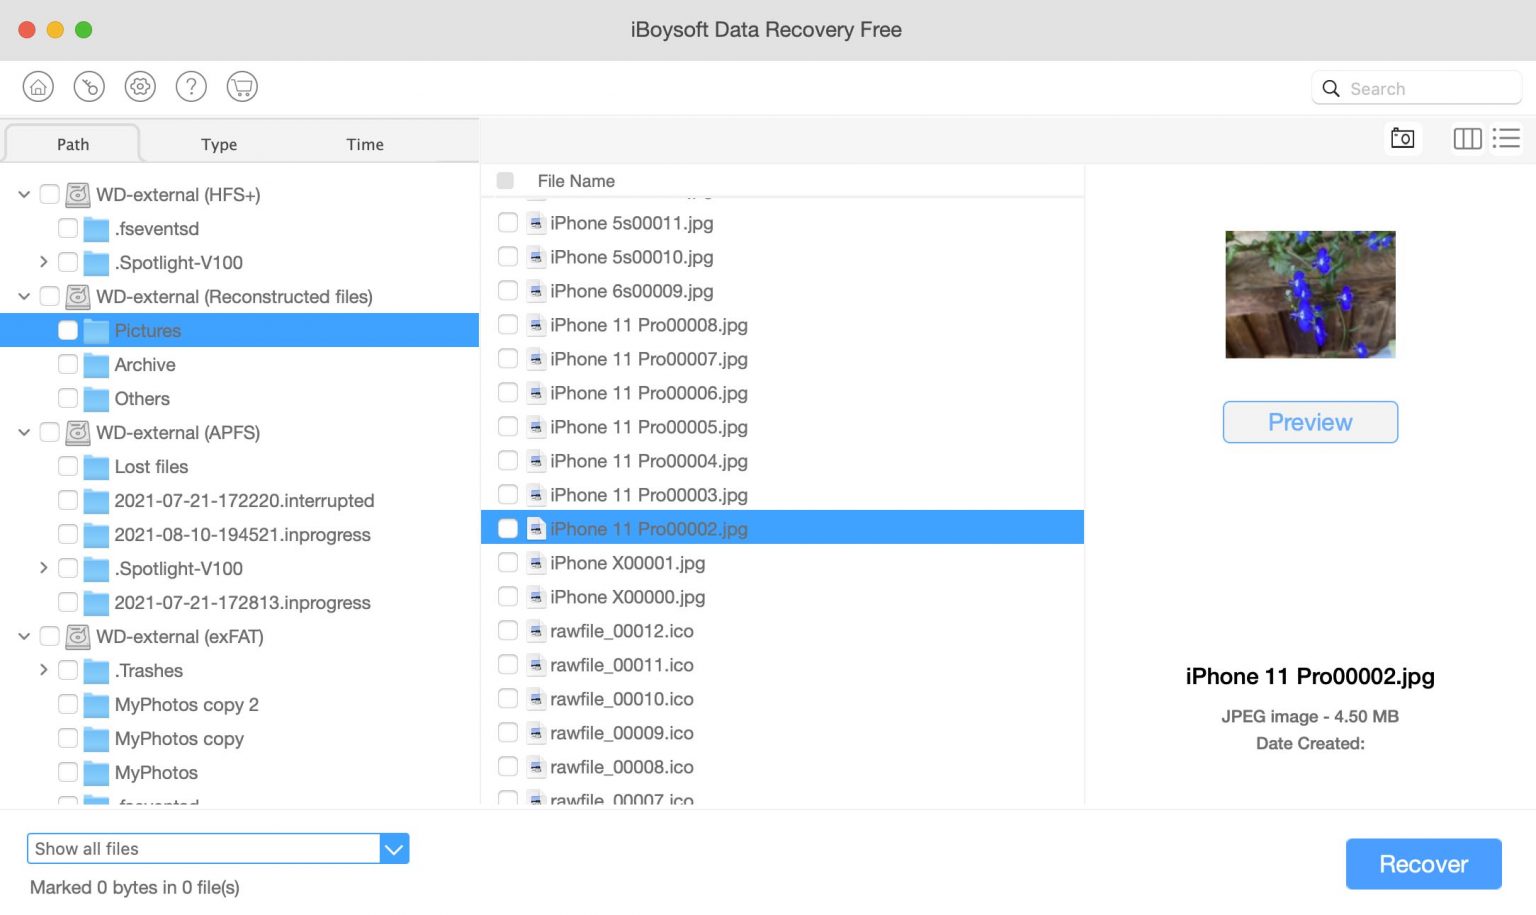Image resolution: width=1536 pixels, height=915 pixels.
Task: Click the Recover button
Action: [1423, 863]
